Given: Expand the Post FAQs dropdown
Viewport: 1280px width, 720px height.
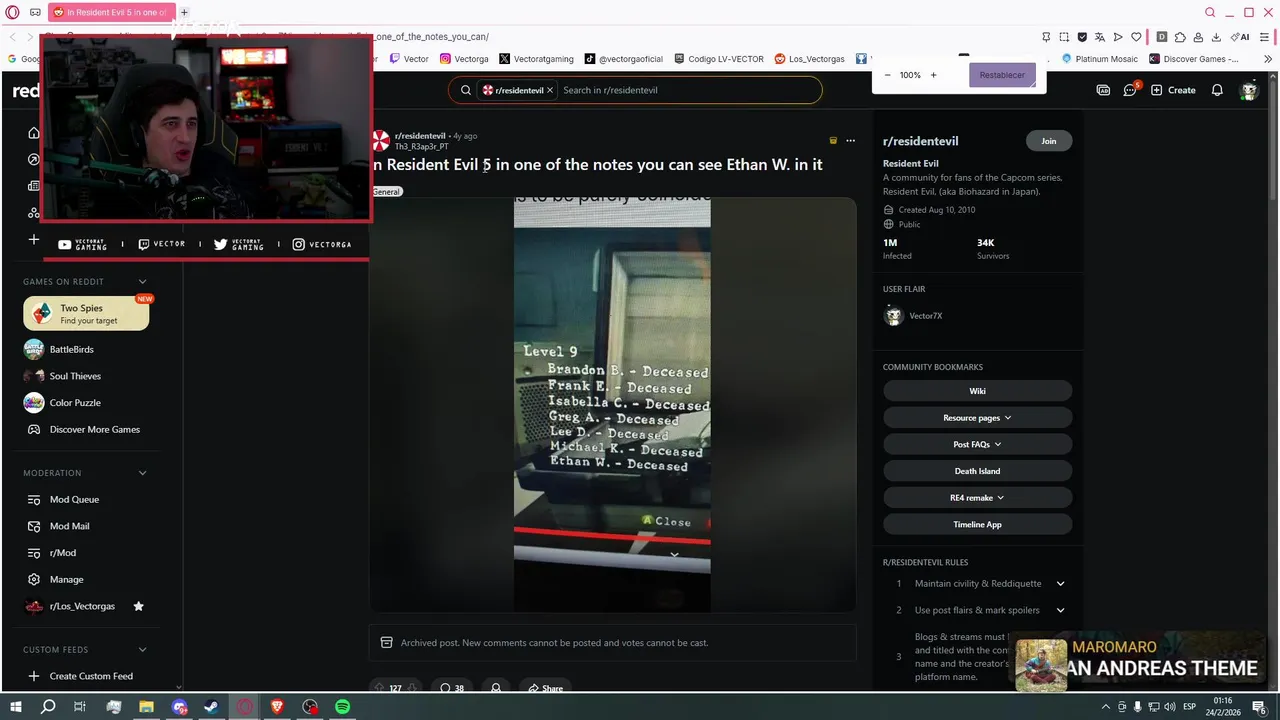Looking at the screenshot, I should pos(977,444).
